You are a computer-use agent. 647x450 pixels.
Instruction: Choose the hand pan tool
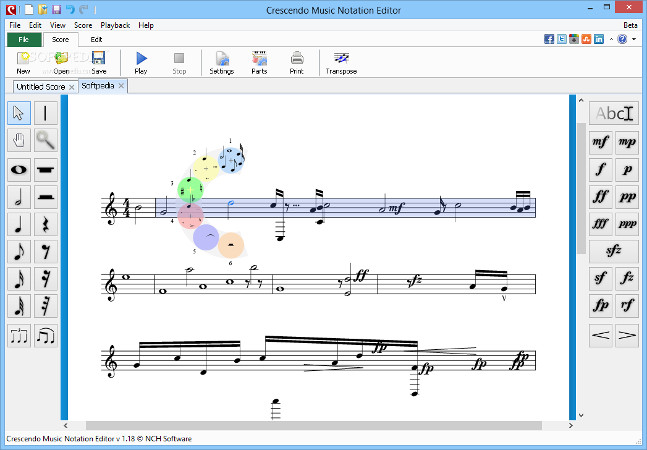coord(19,140)
